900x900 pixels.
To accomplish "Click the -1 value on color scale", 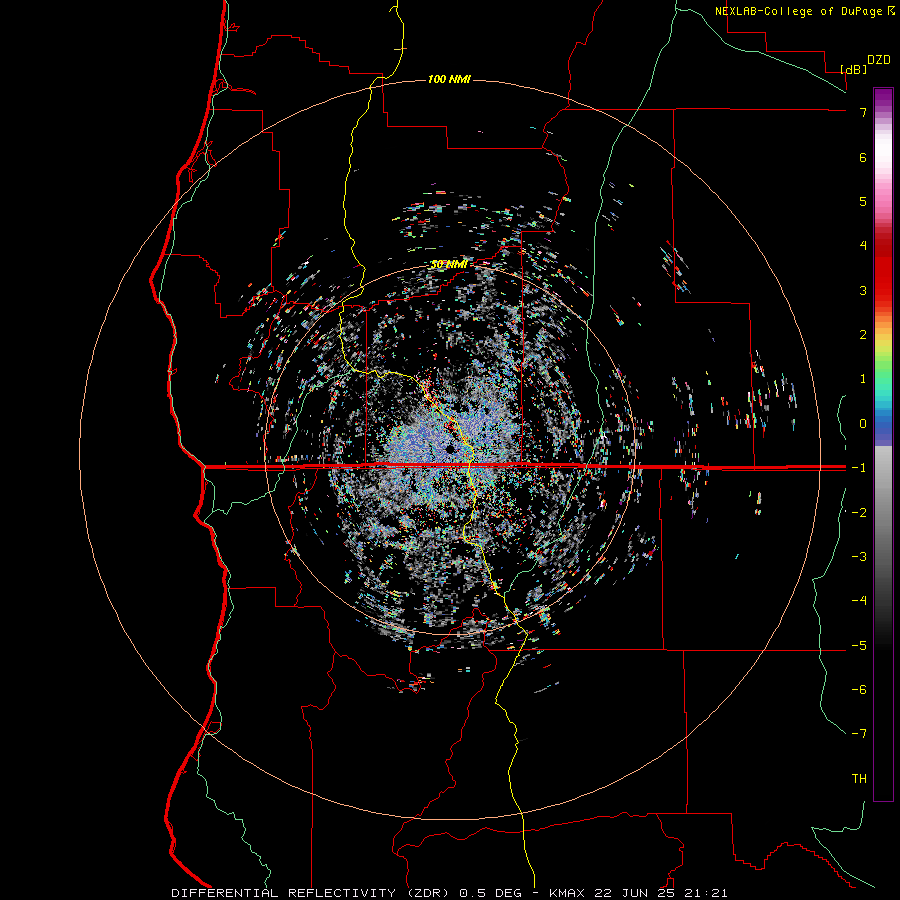I will point(859,468).
